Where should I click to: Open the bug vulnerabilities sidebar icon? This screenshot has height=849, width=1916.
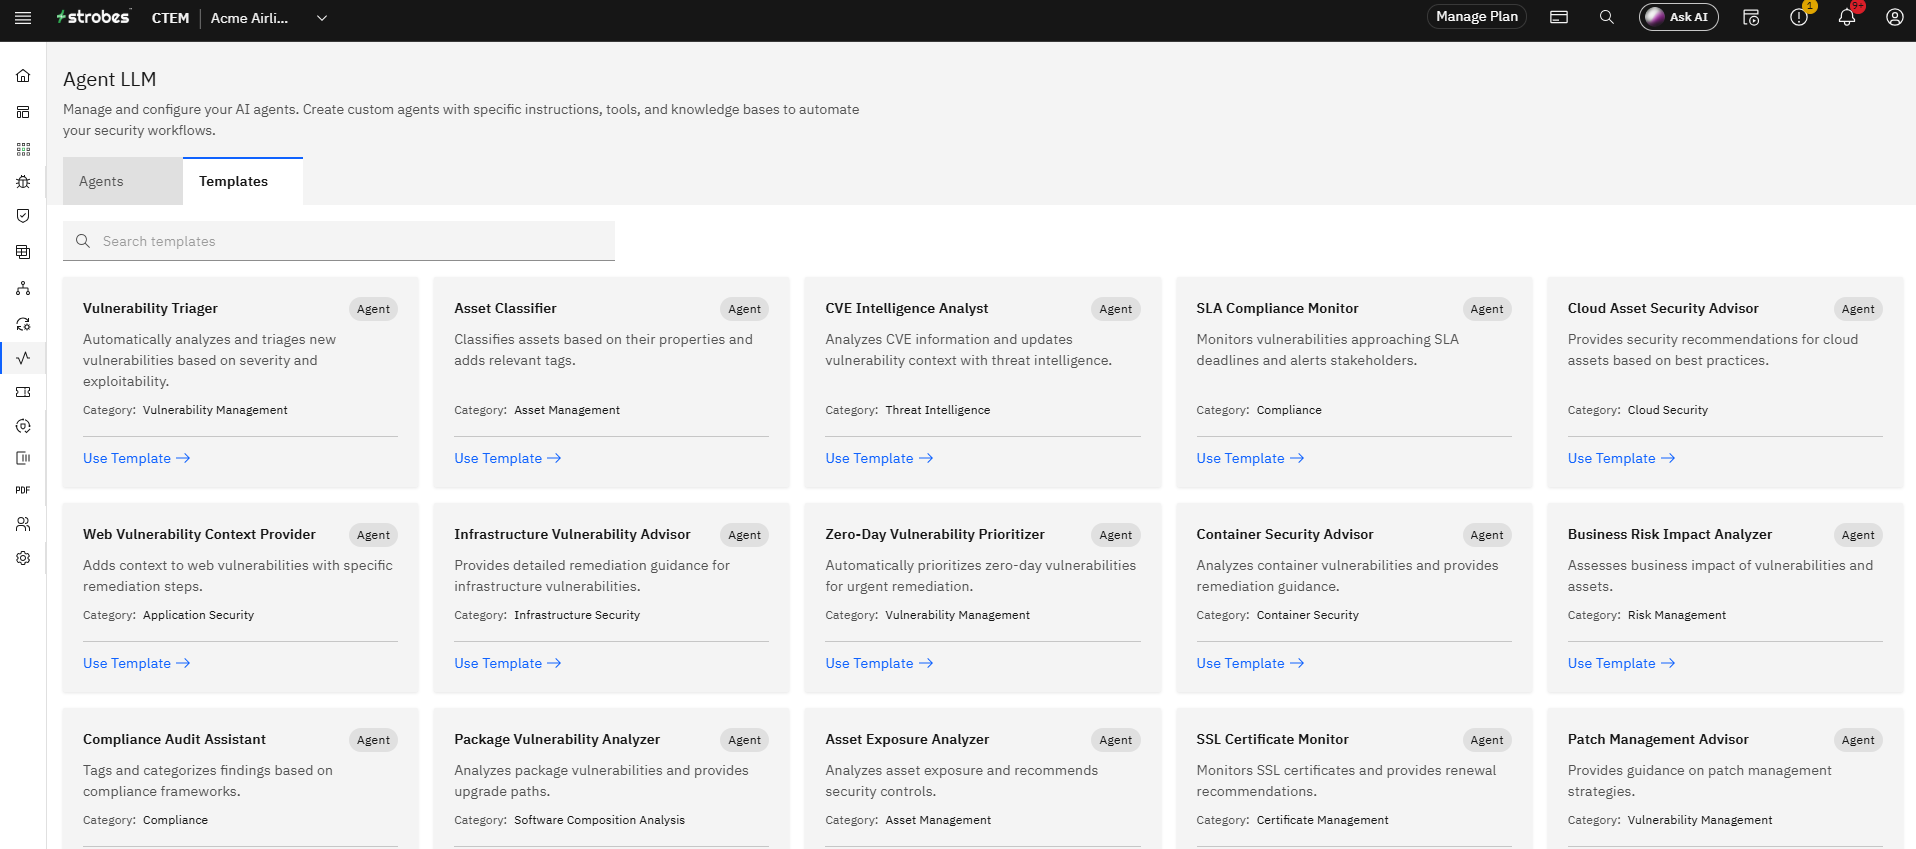pos(23,182)
